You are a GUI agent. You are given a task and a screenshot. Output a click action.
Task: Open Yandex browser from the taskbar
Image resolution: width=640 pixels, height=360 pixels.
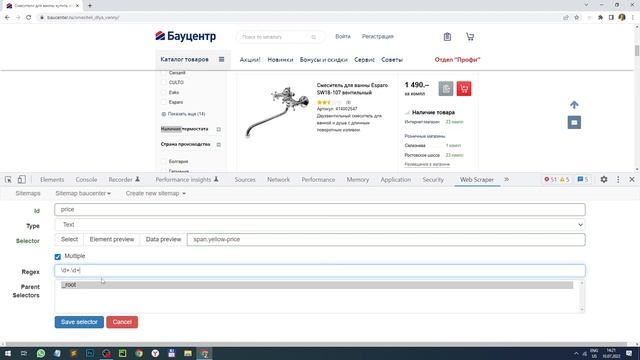coord(155,353)
